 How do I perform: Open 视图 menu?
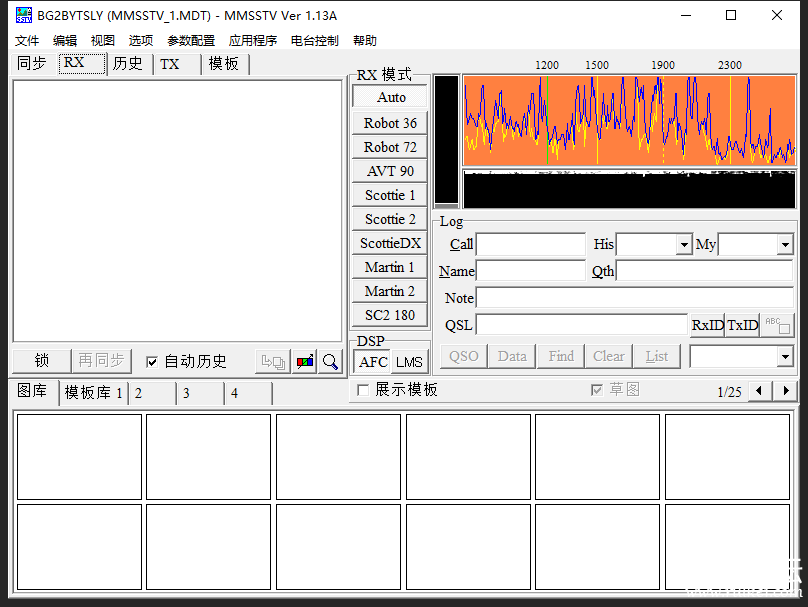(x=103, y=40)
